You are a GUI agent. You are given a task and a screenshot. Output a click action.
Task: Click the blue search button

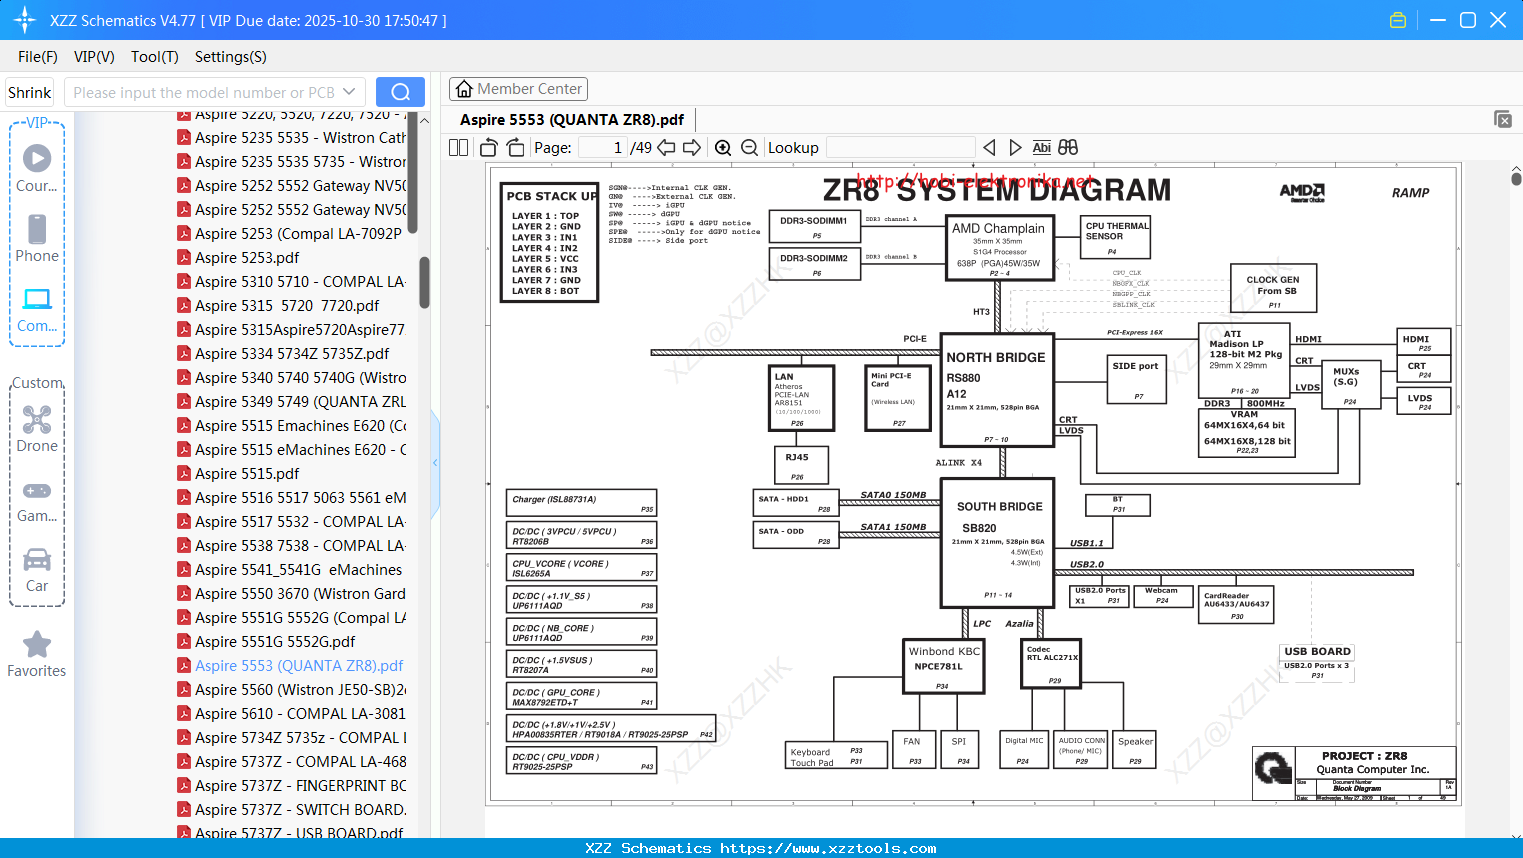(x=400, y=92)
